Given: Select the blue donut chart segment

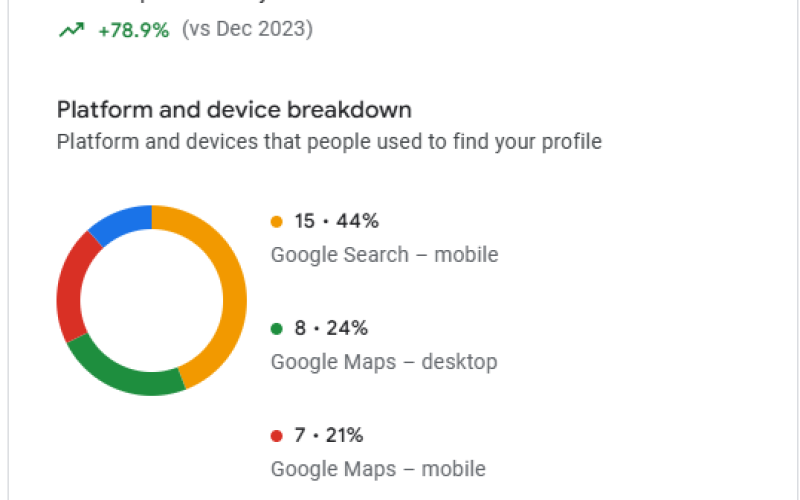Looking at the screenshot, I should pyautogui.click(x=120, y=221).
